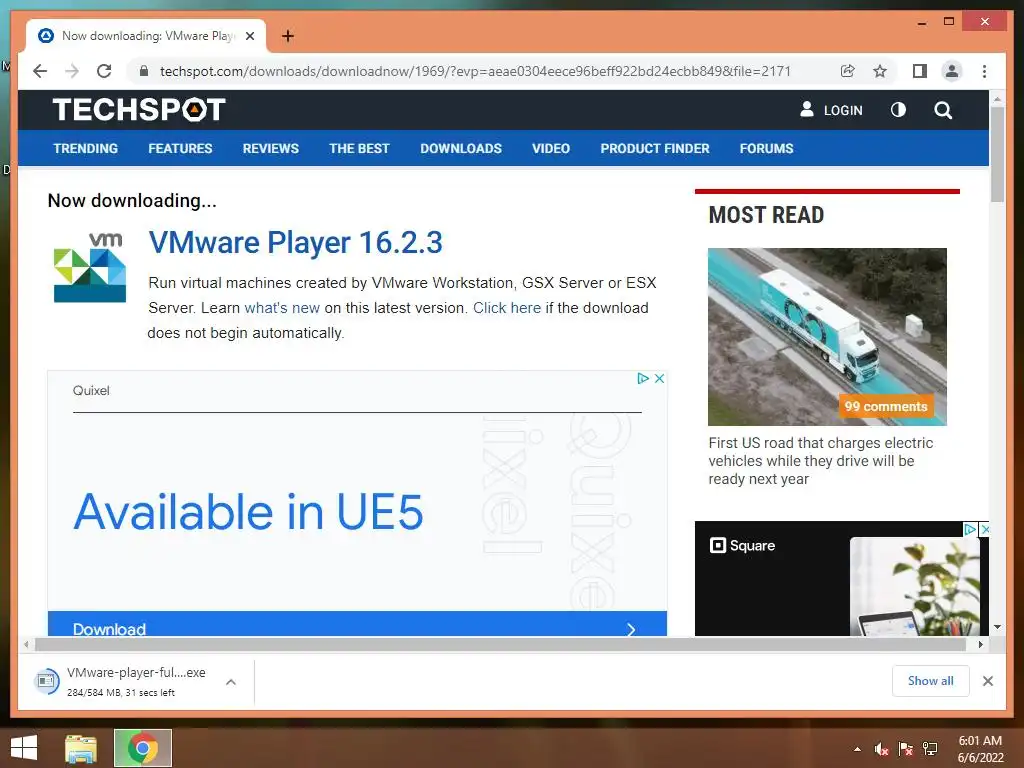Open the clock showing 6:01 AM
The width and height of the screenshot is (1024, 768).
[x=980, y=749]
